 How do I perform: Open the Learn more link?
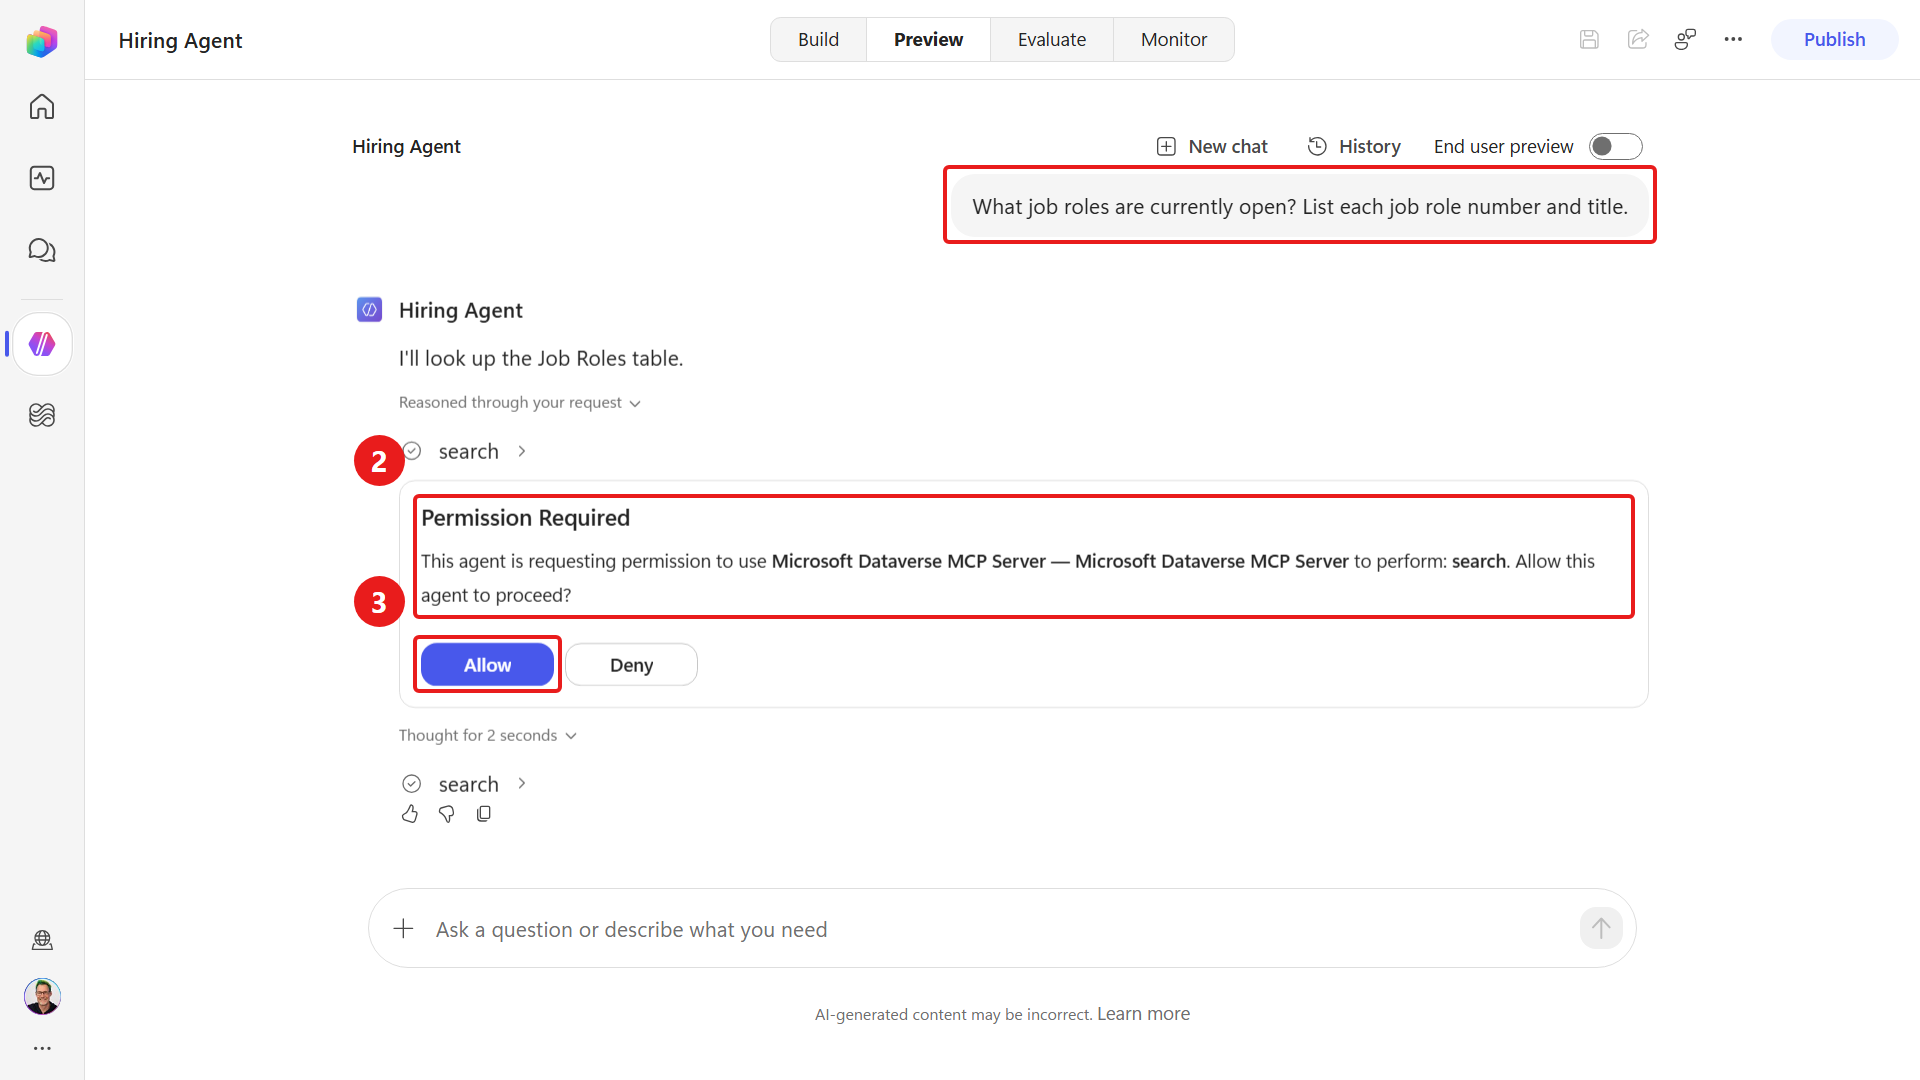(x=1143, y=1014)
